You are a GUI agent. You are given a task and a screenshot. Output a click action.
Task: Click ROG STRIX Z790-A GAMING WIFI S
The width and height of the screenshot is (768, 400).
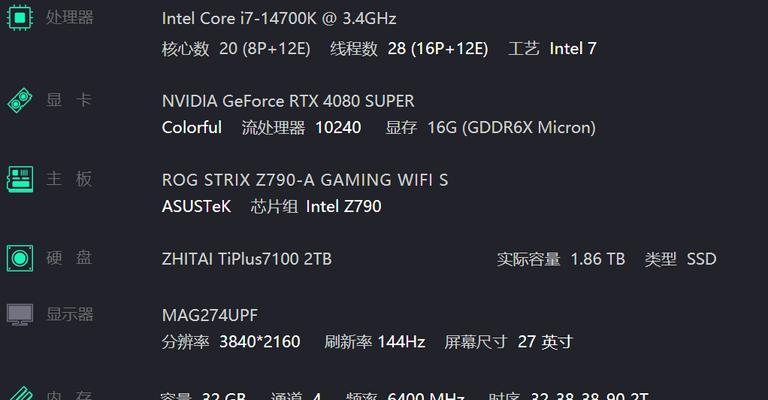pyautogui.click(x=305, y=180)
